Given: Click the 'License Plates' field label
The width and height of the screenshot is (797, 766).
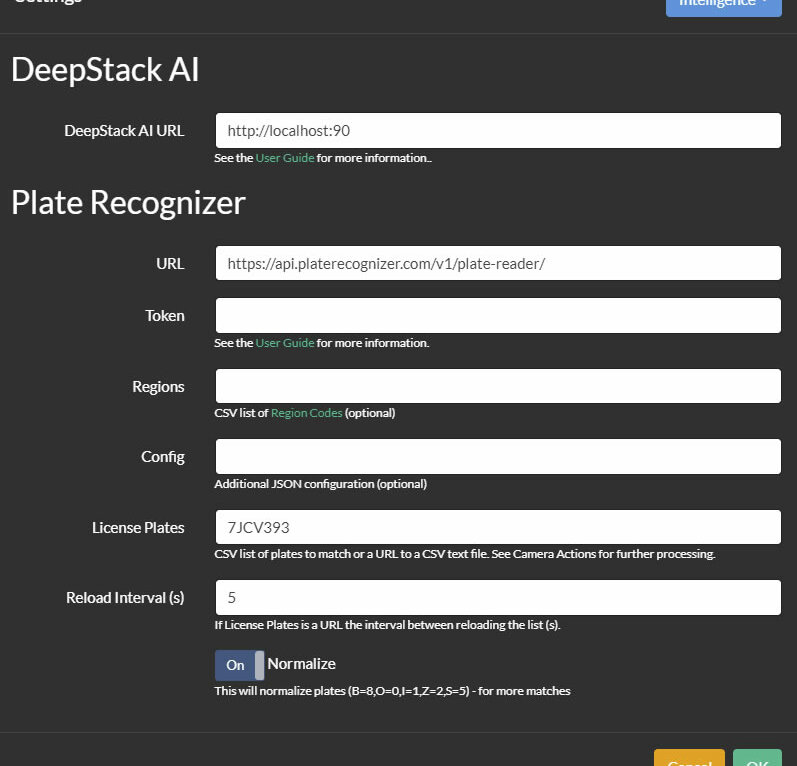Looking at the screenshot, I should click(x=138, y=528).
